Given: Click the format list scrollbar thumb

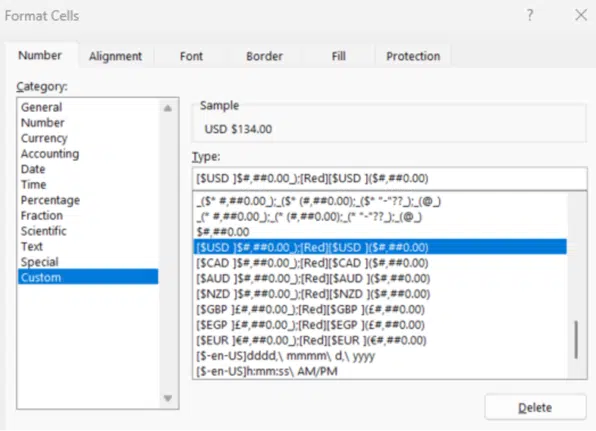Looking at the screenshot, I should [576, 339].
